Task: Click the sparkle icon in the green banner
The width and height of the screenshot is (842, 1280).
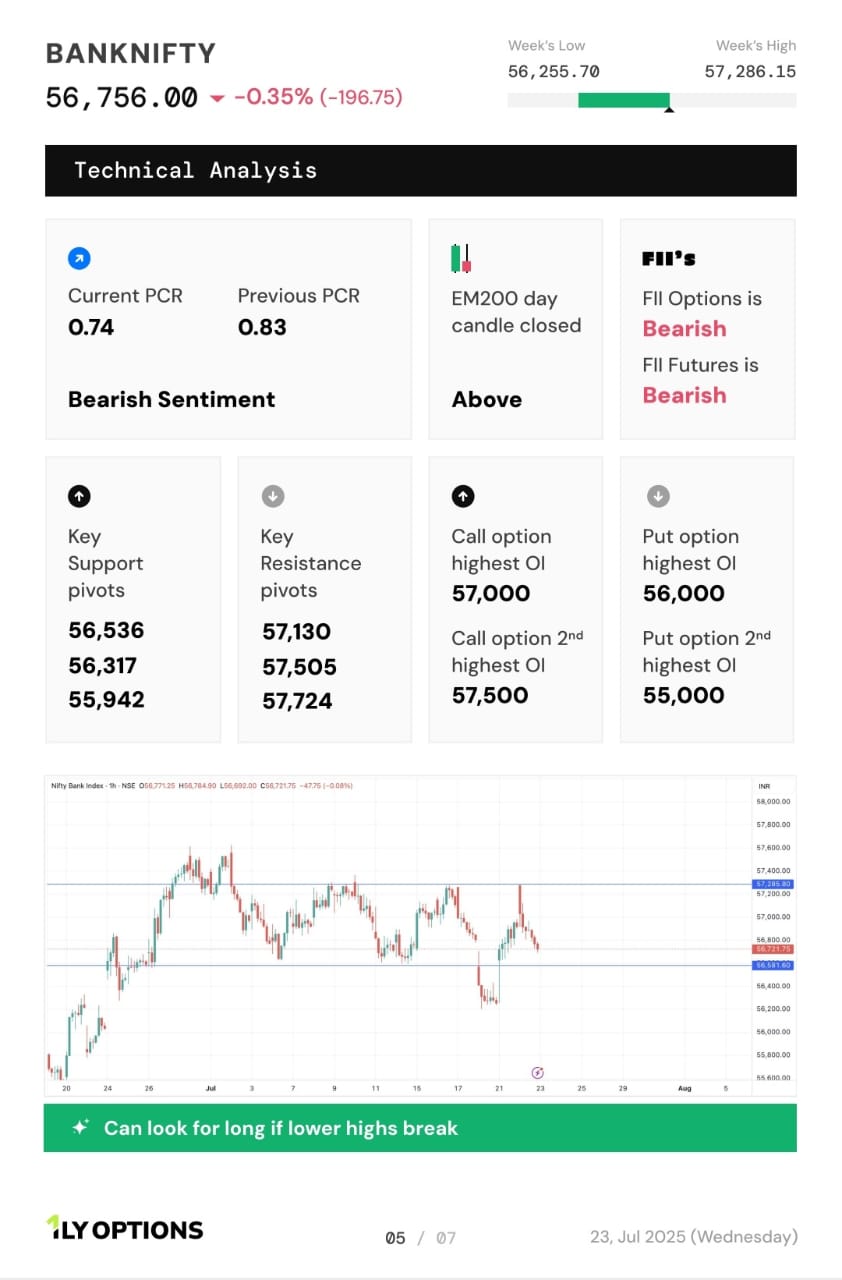Action: click(x=81, y=1127)
